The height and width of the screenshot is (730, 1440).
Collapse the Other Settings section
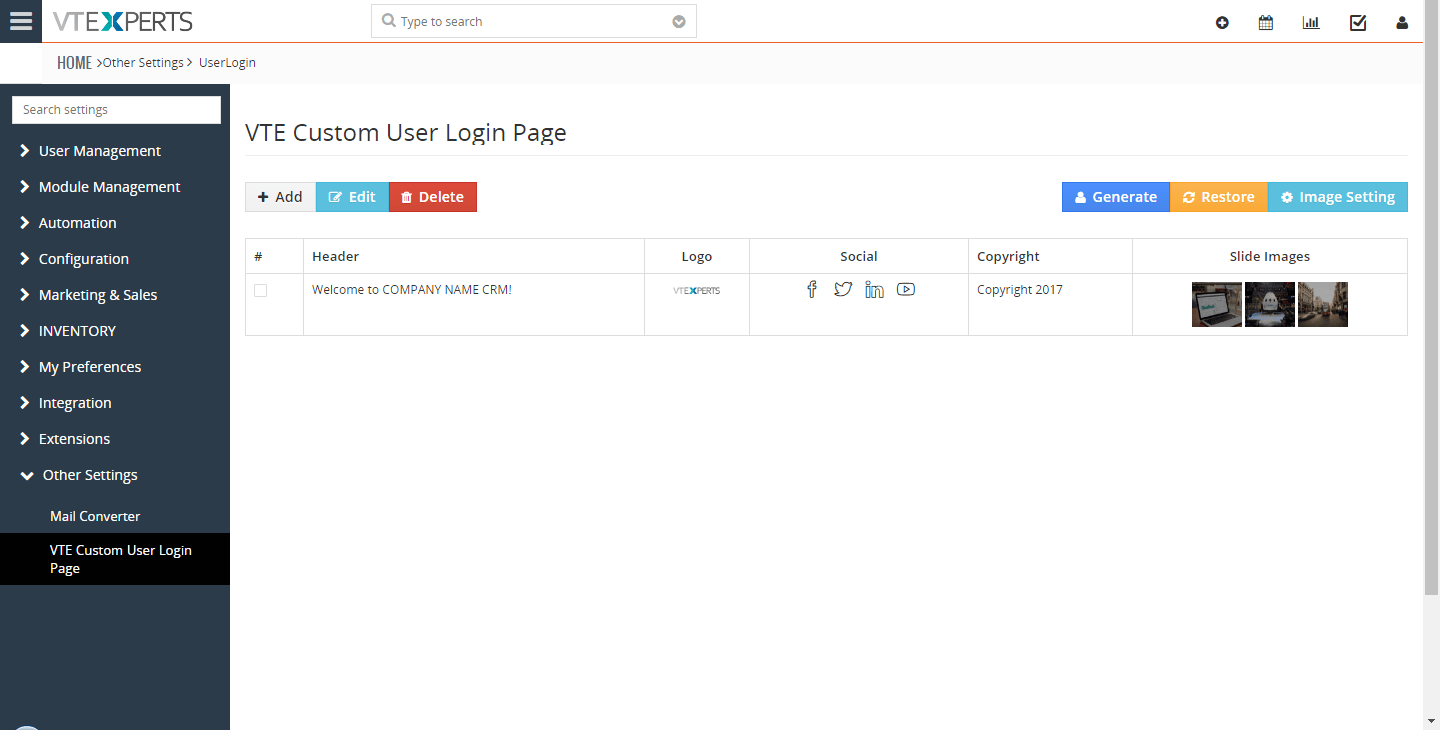(x=89, y=474)
